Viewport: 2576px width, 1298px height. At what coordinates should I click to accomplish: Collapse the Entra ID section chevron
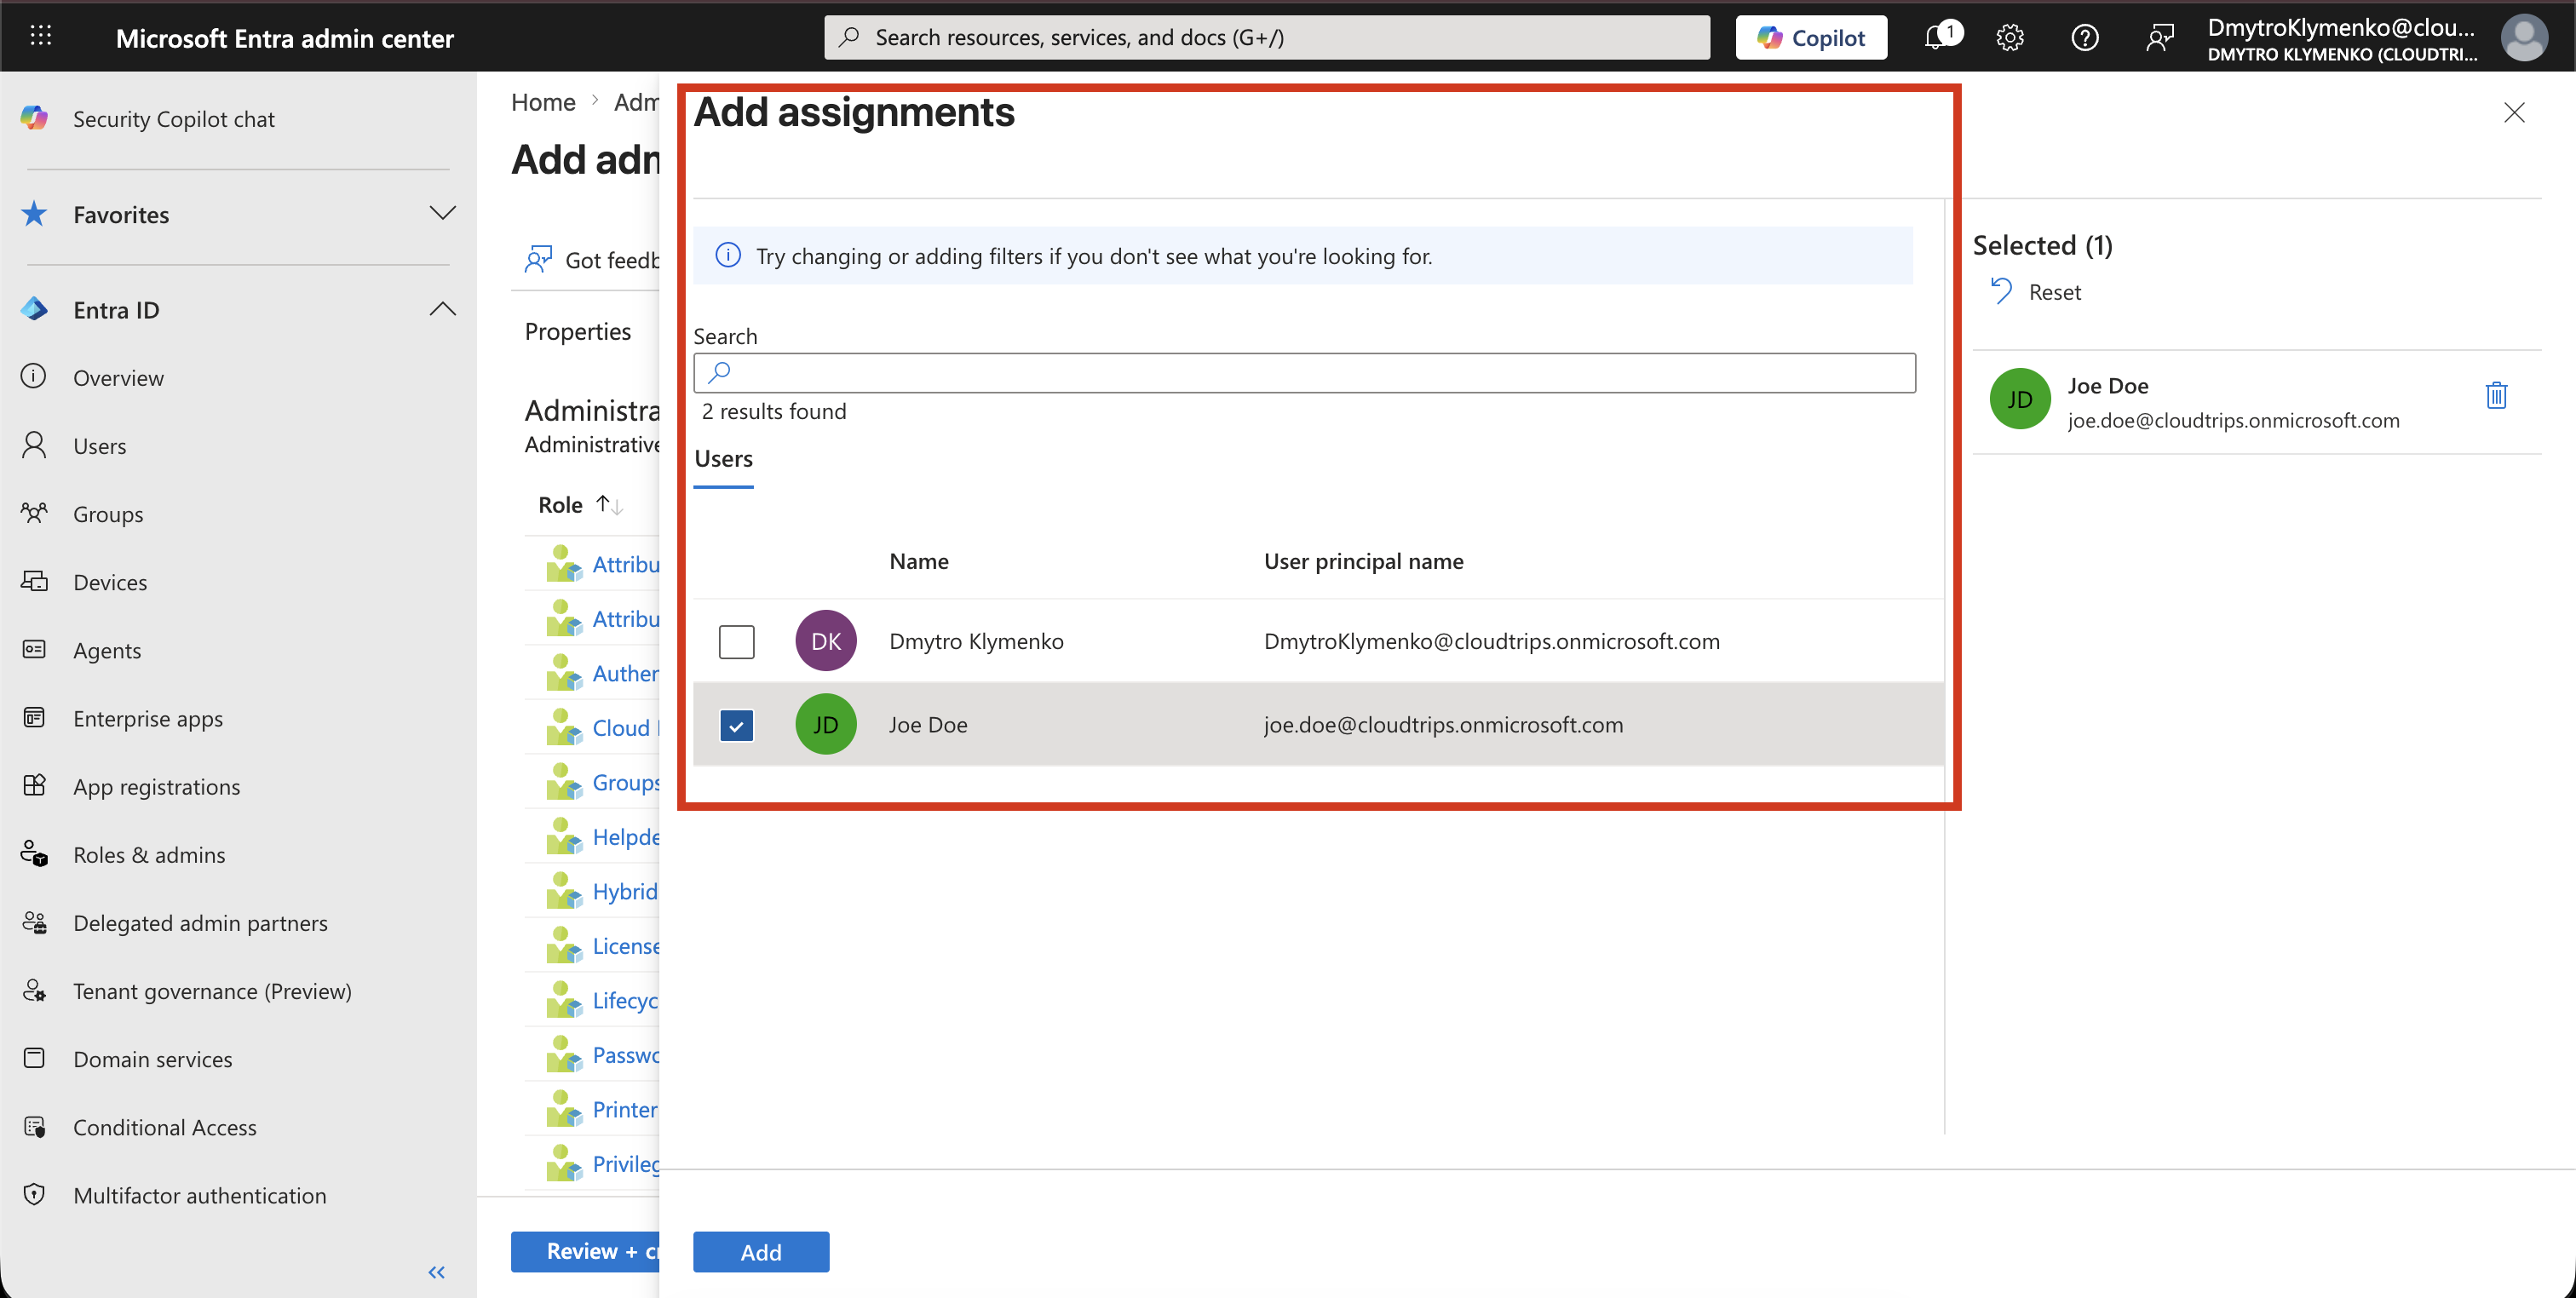442,309
